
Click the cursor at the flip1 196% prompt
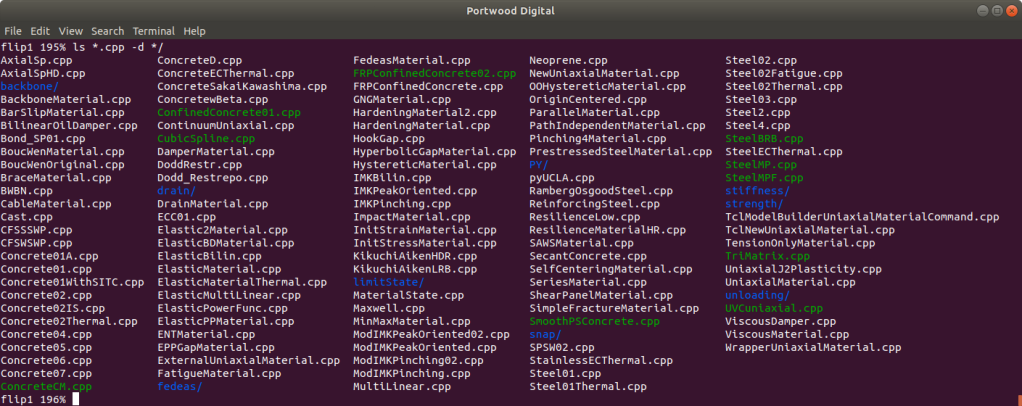(76, 399)
